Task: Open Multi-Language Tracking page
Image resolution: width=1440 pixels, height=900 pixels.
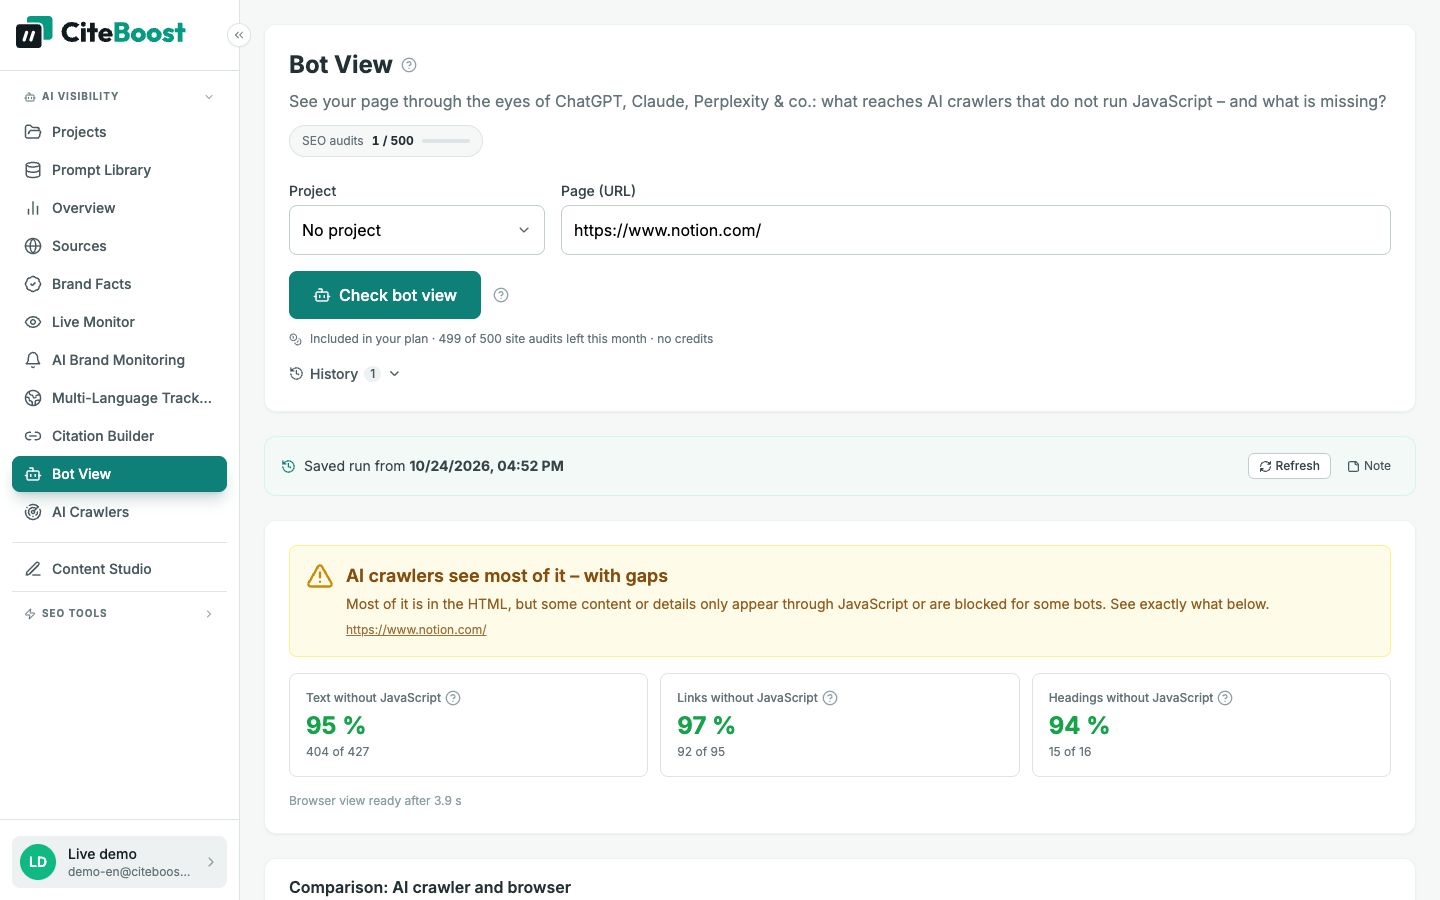Action: coord(119,398)
